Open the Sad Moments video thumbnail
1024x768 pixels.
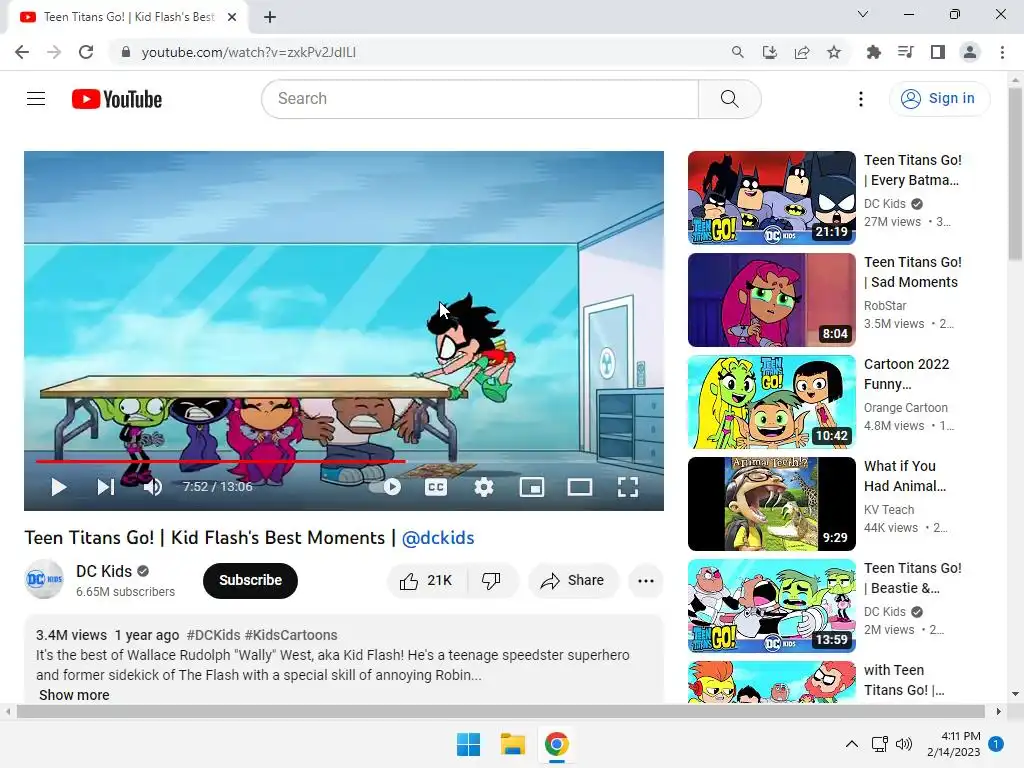point(771,300)
